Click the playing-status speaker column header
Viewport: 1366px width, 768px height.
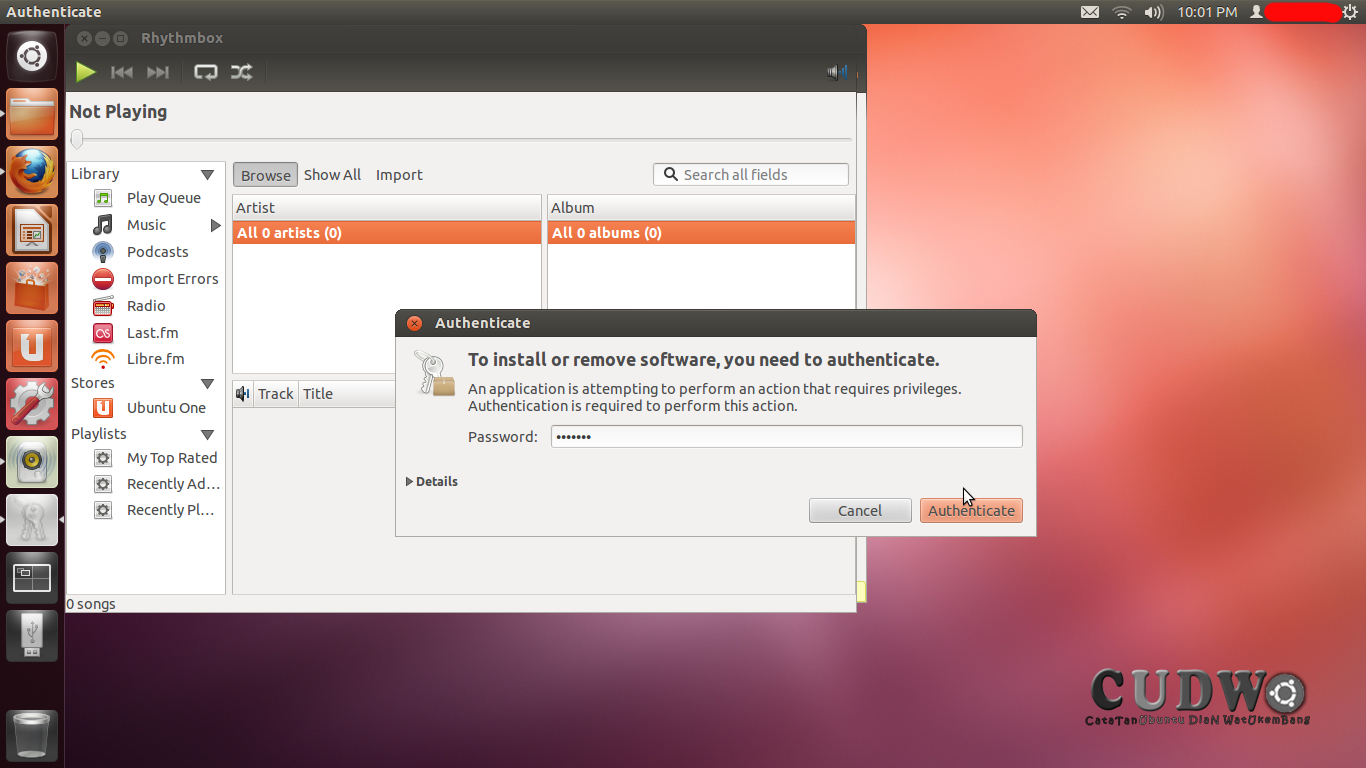click(x=243, y=394)
